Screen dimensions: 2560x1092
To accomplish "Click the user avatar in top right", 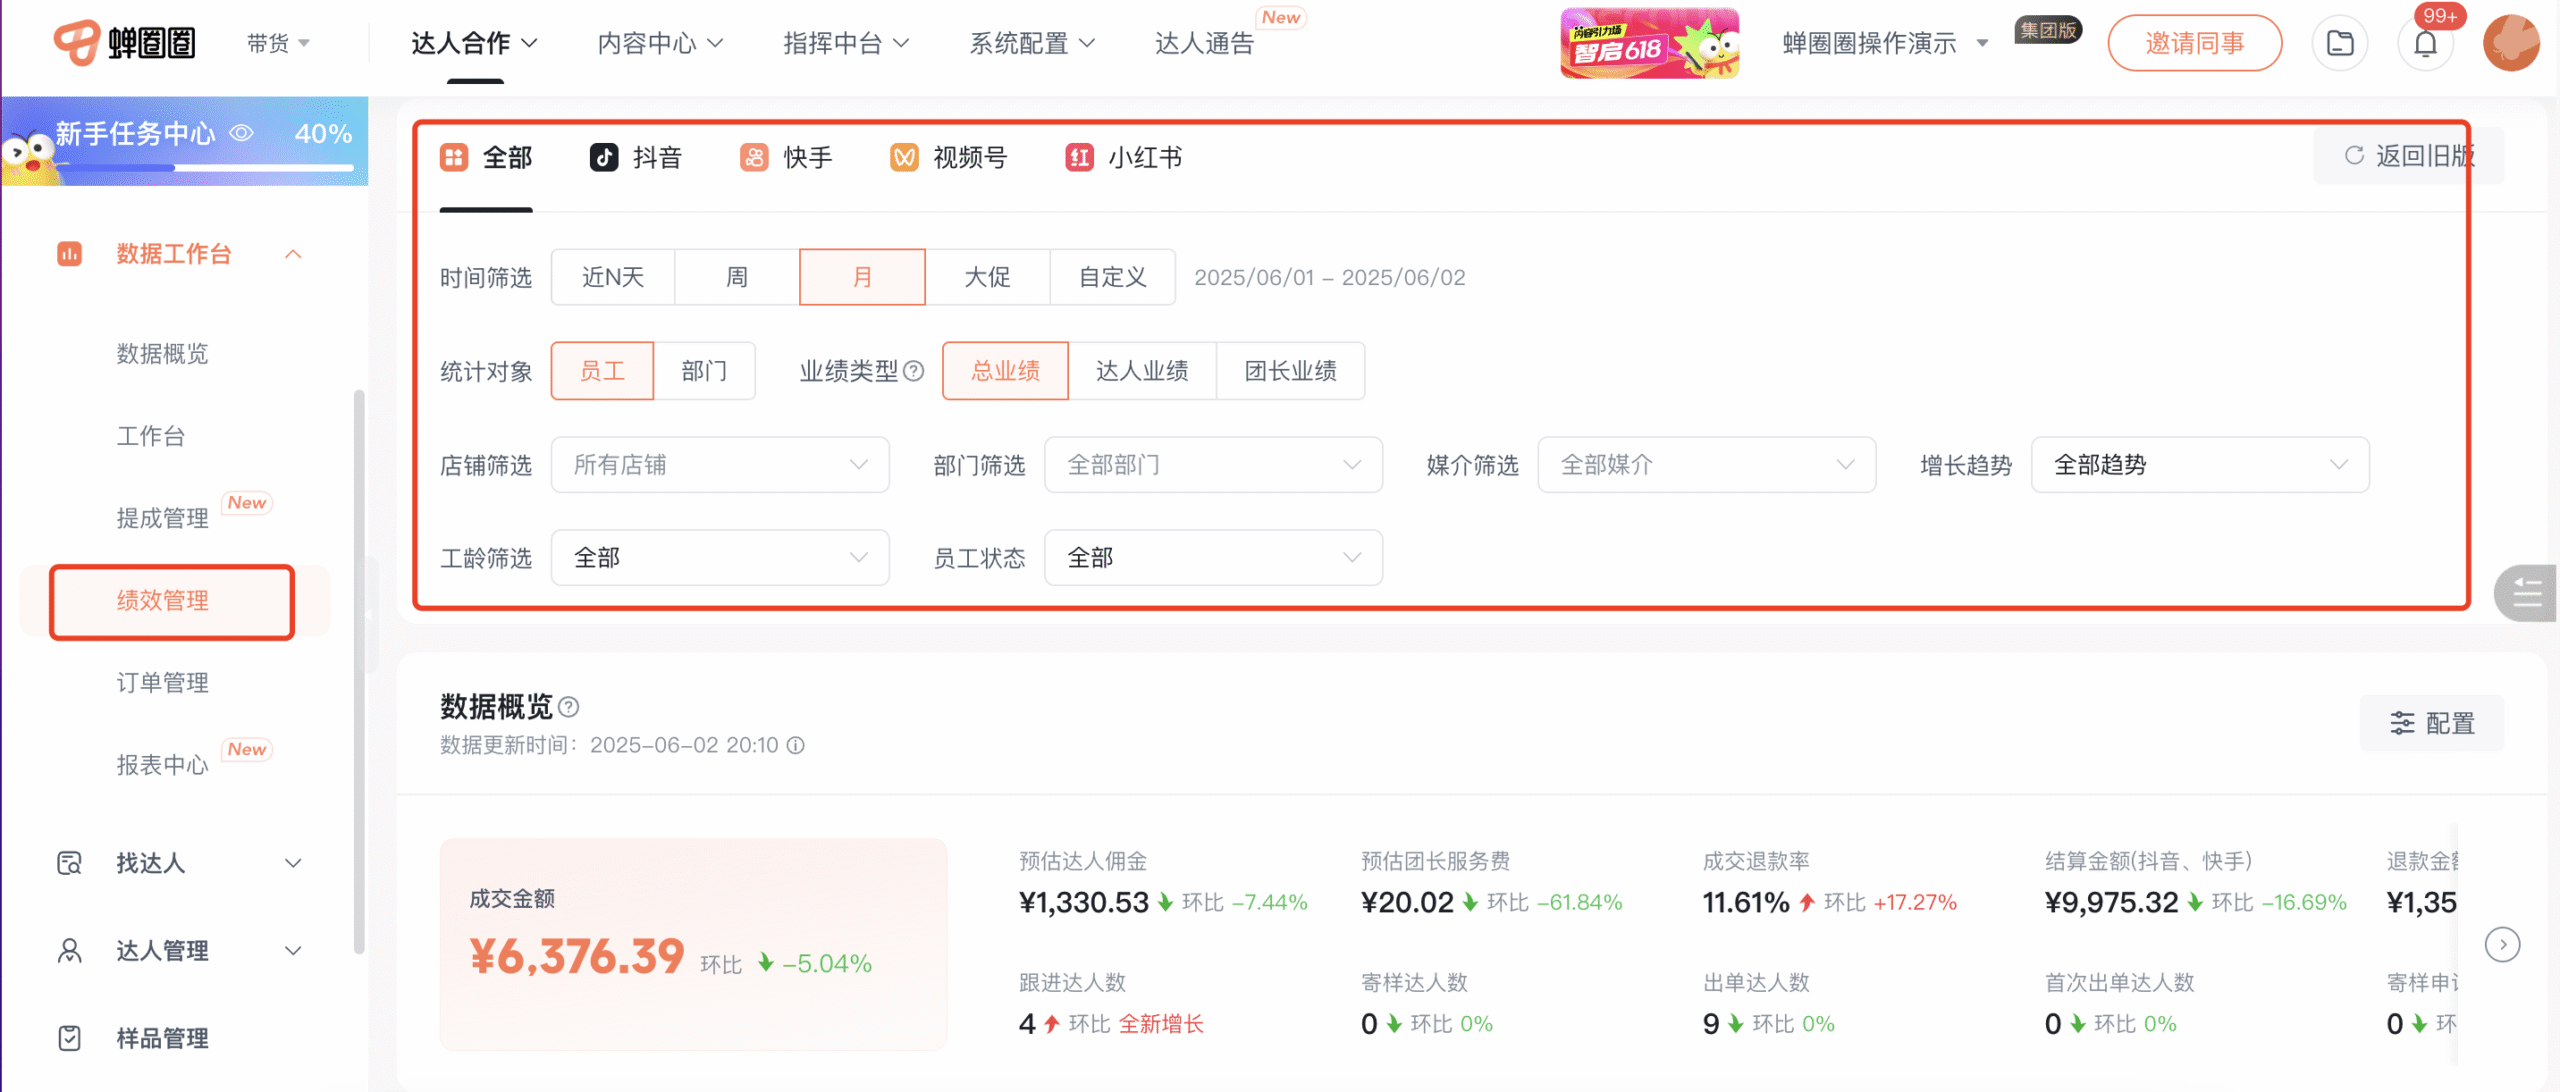I will coord(2510,44).
